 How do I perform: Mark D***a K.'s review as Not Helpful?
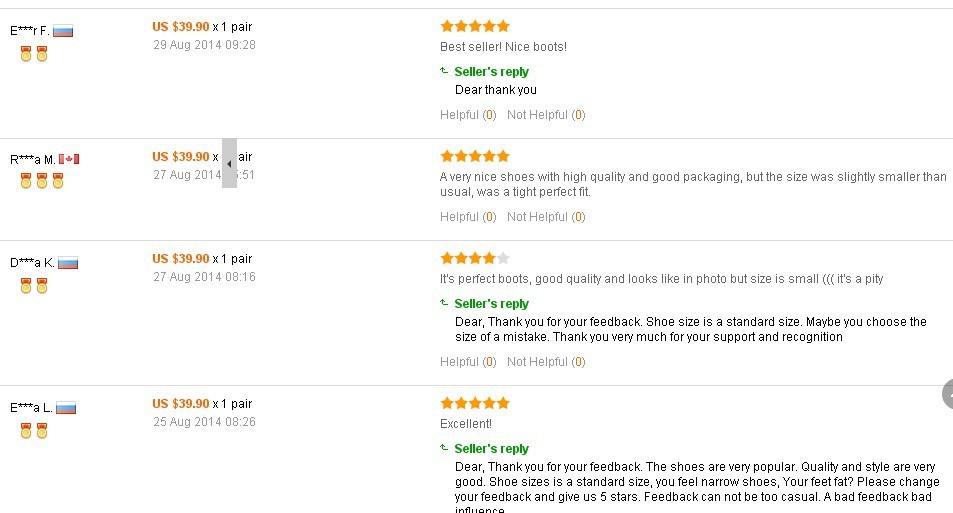tap(546, 362)
